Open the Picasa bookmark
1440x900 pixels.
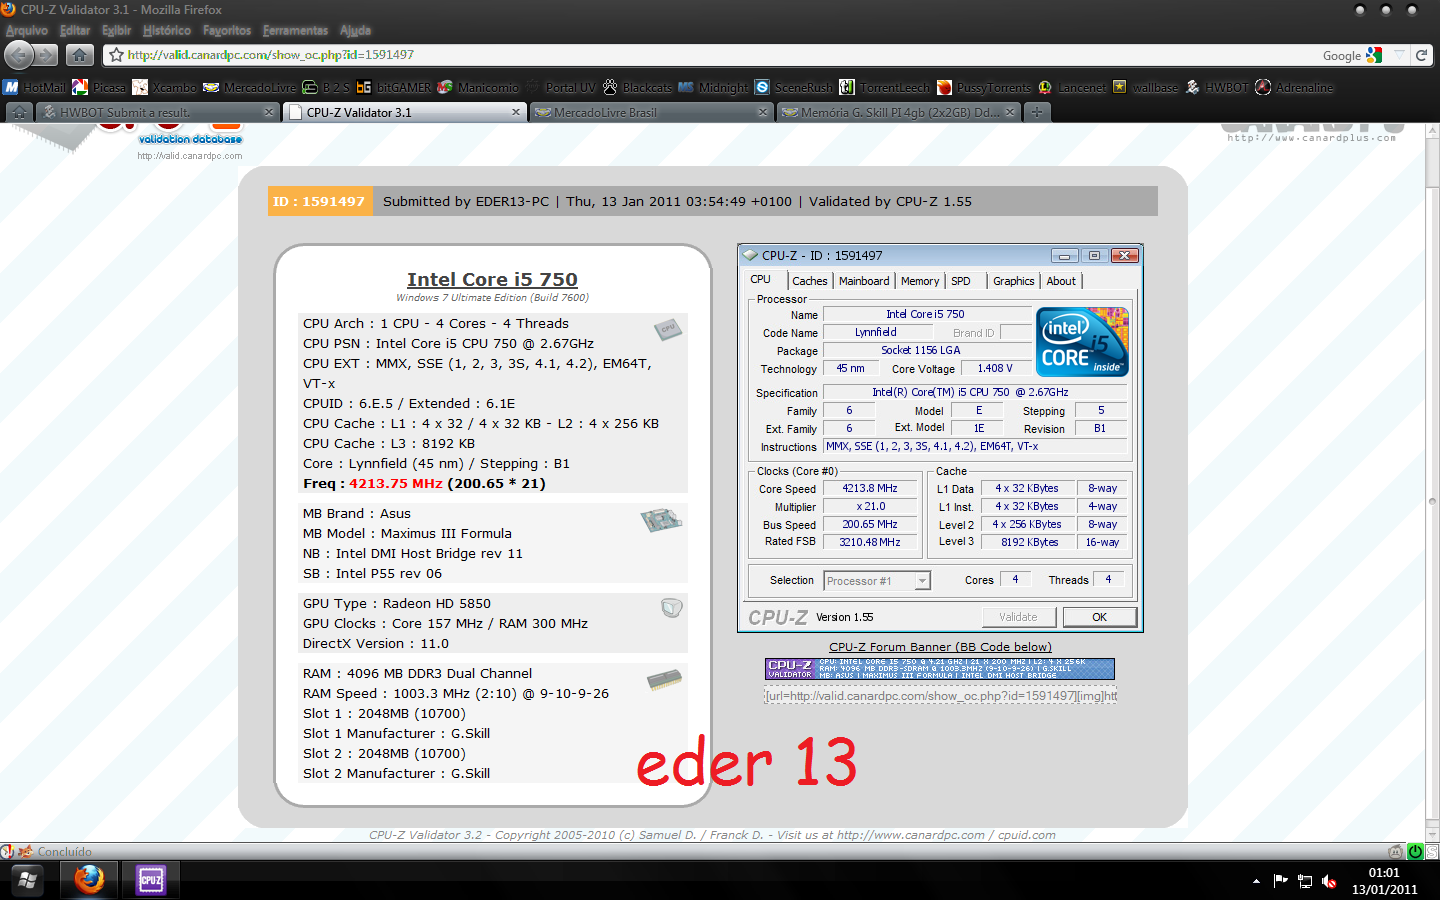click(x=99, y=87)
